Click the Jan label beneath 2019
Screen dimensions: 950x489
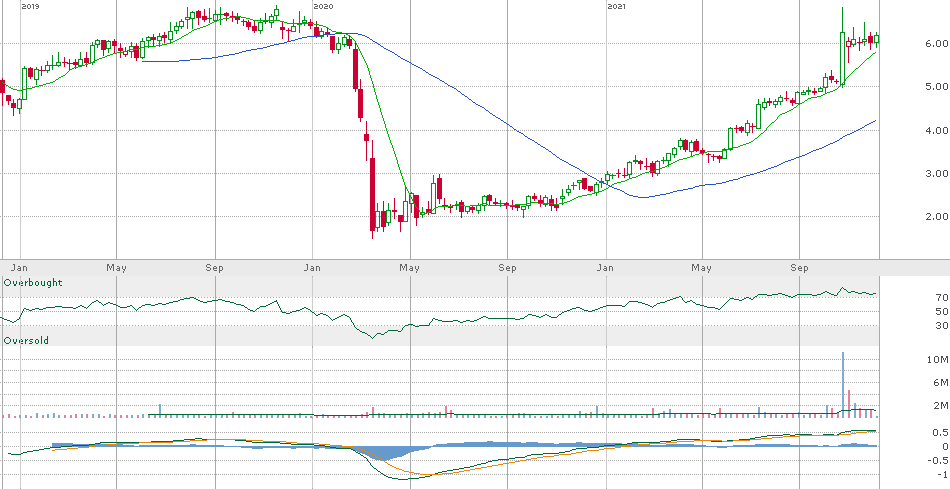coord(19,268)
